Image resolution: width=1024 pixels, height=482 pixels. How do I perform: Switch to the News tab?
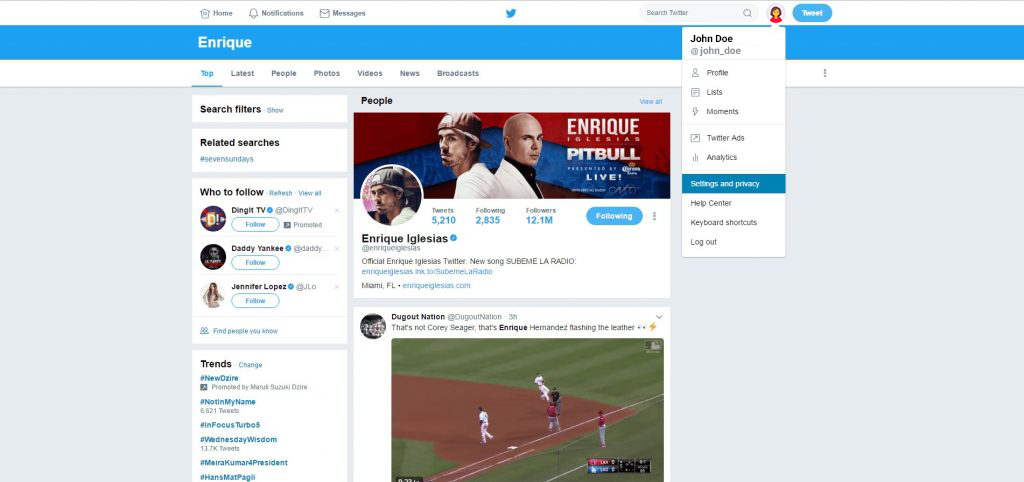(x=409, y=73)
